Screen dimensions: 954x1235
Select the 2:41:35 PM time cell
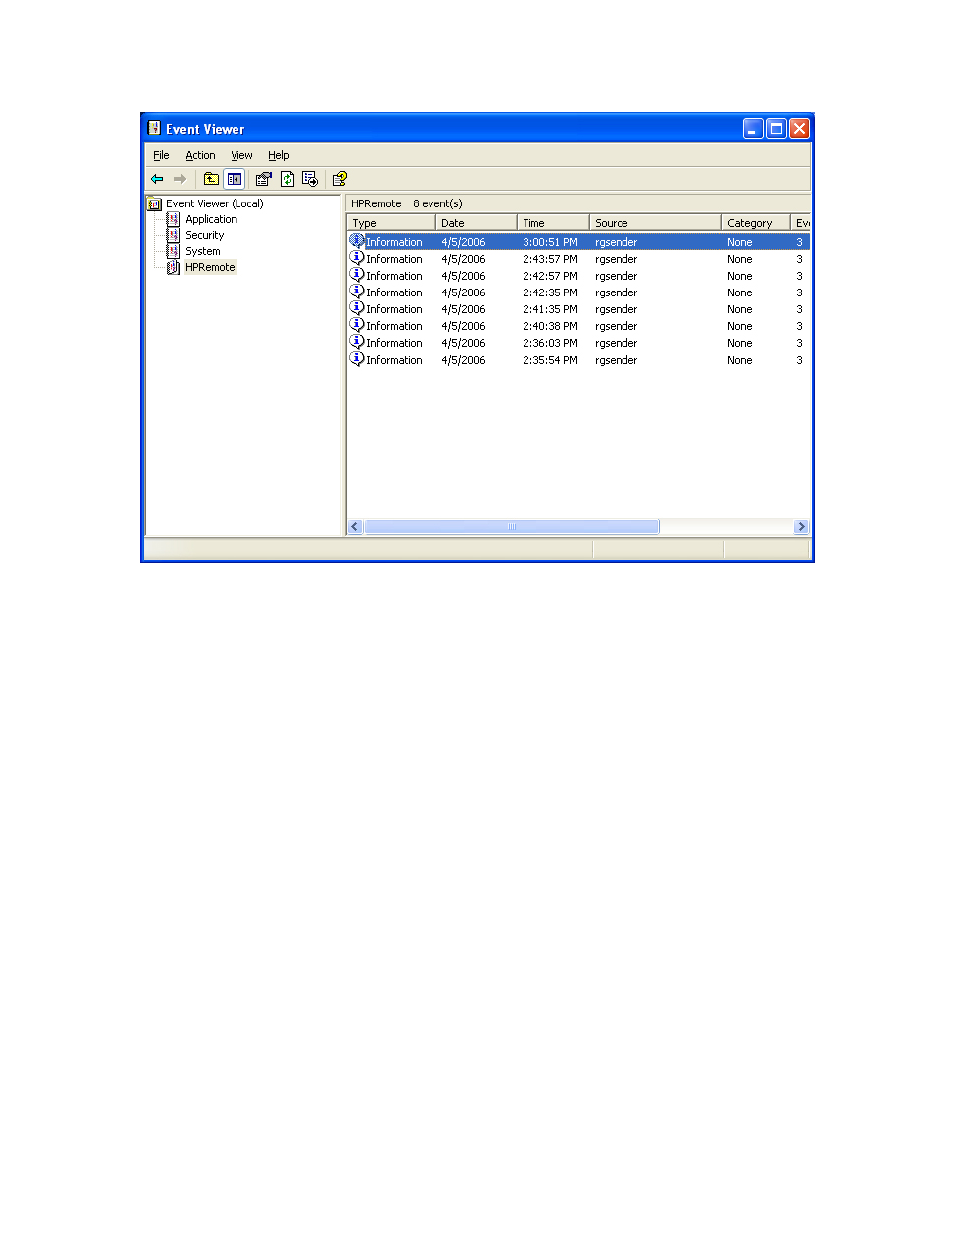tap(550, 309)
